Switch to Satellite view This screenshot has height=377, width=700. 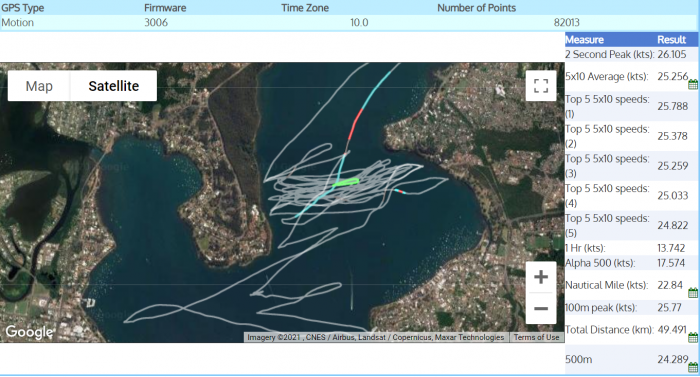[x=113, y=86]
